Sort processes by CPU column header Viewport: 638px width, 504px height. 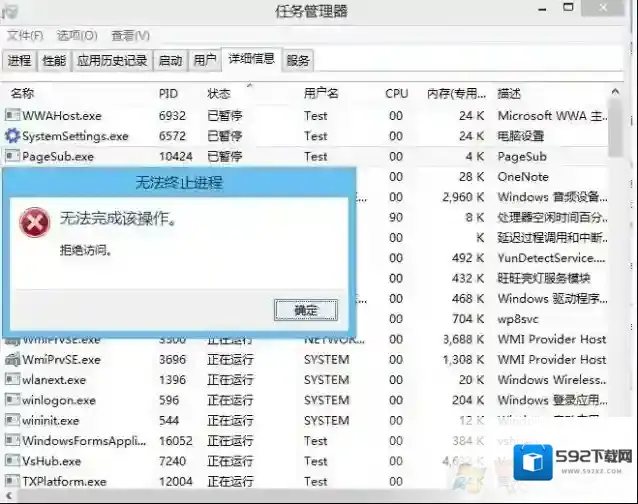397,93
